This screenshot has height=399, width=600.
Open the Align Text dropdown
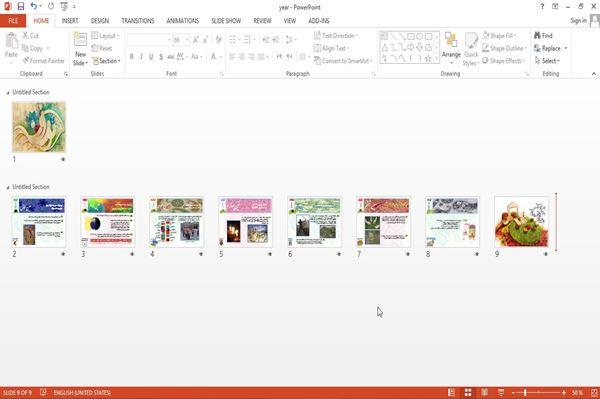click(x=331, y=48)
